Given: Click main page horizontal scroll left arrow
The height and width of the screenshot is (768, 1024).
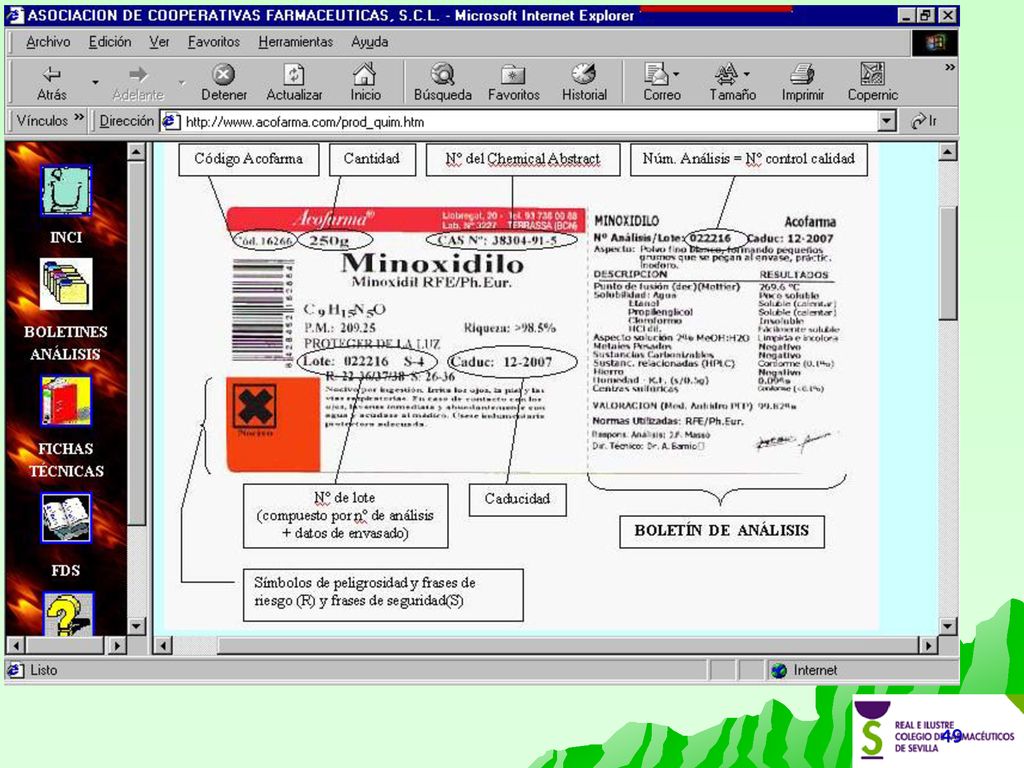Looking at the screenshot, I should point(163,645).
